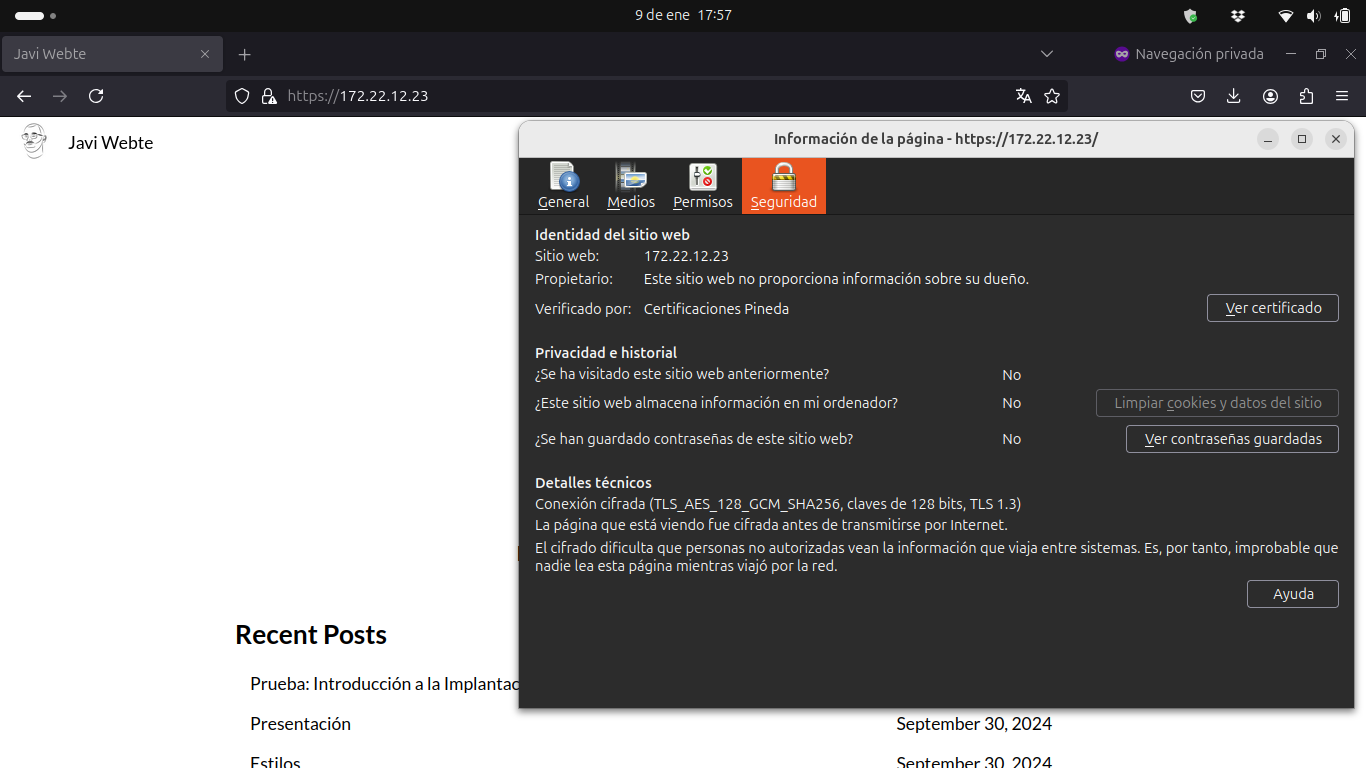
Task: Click the Privacidad e historial heading
Action: tap(606, 353)
